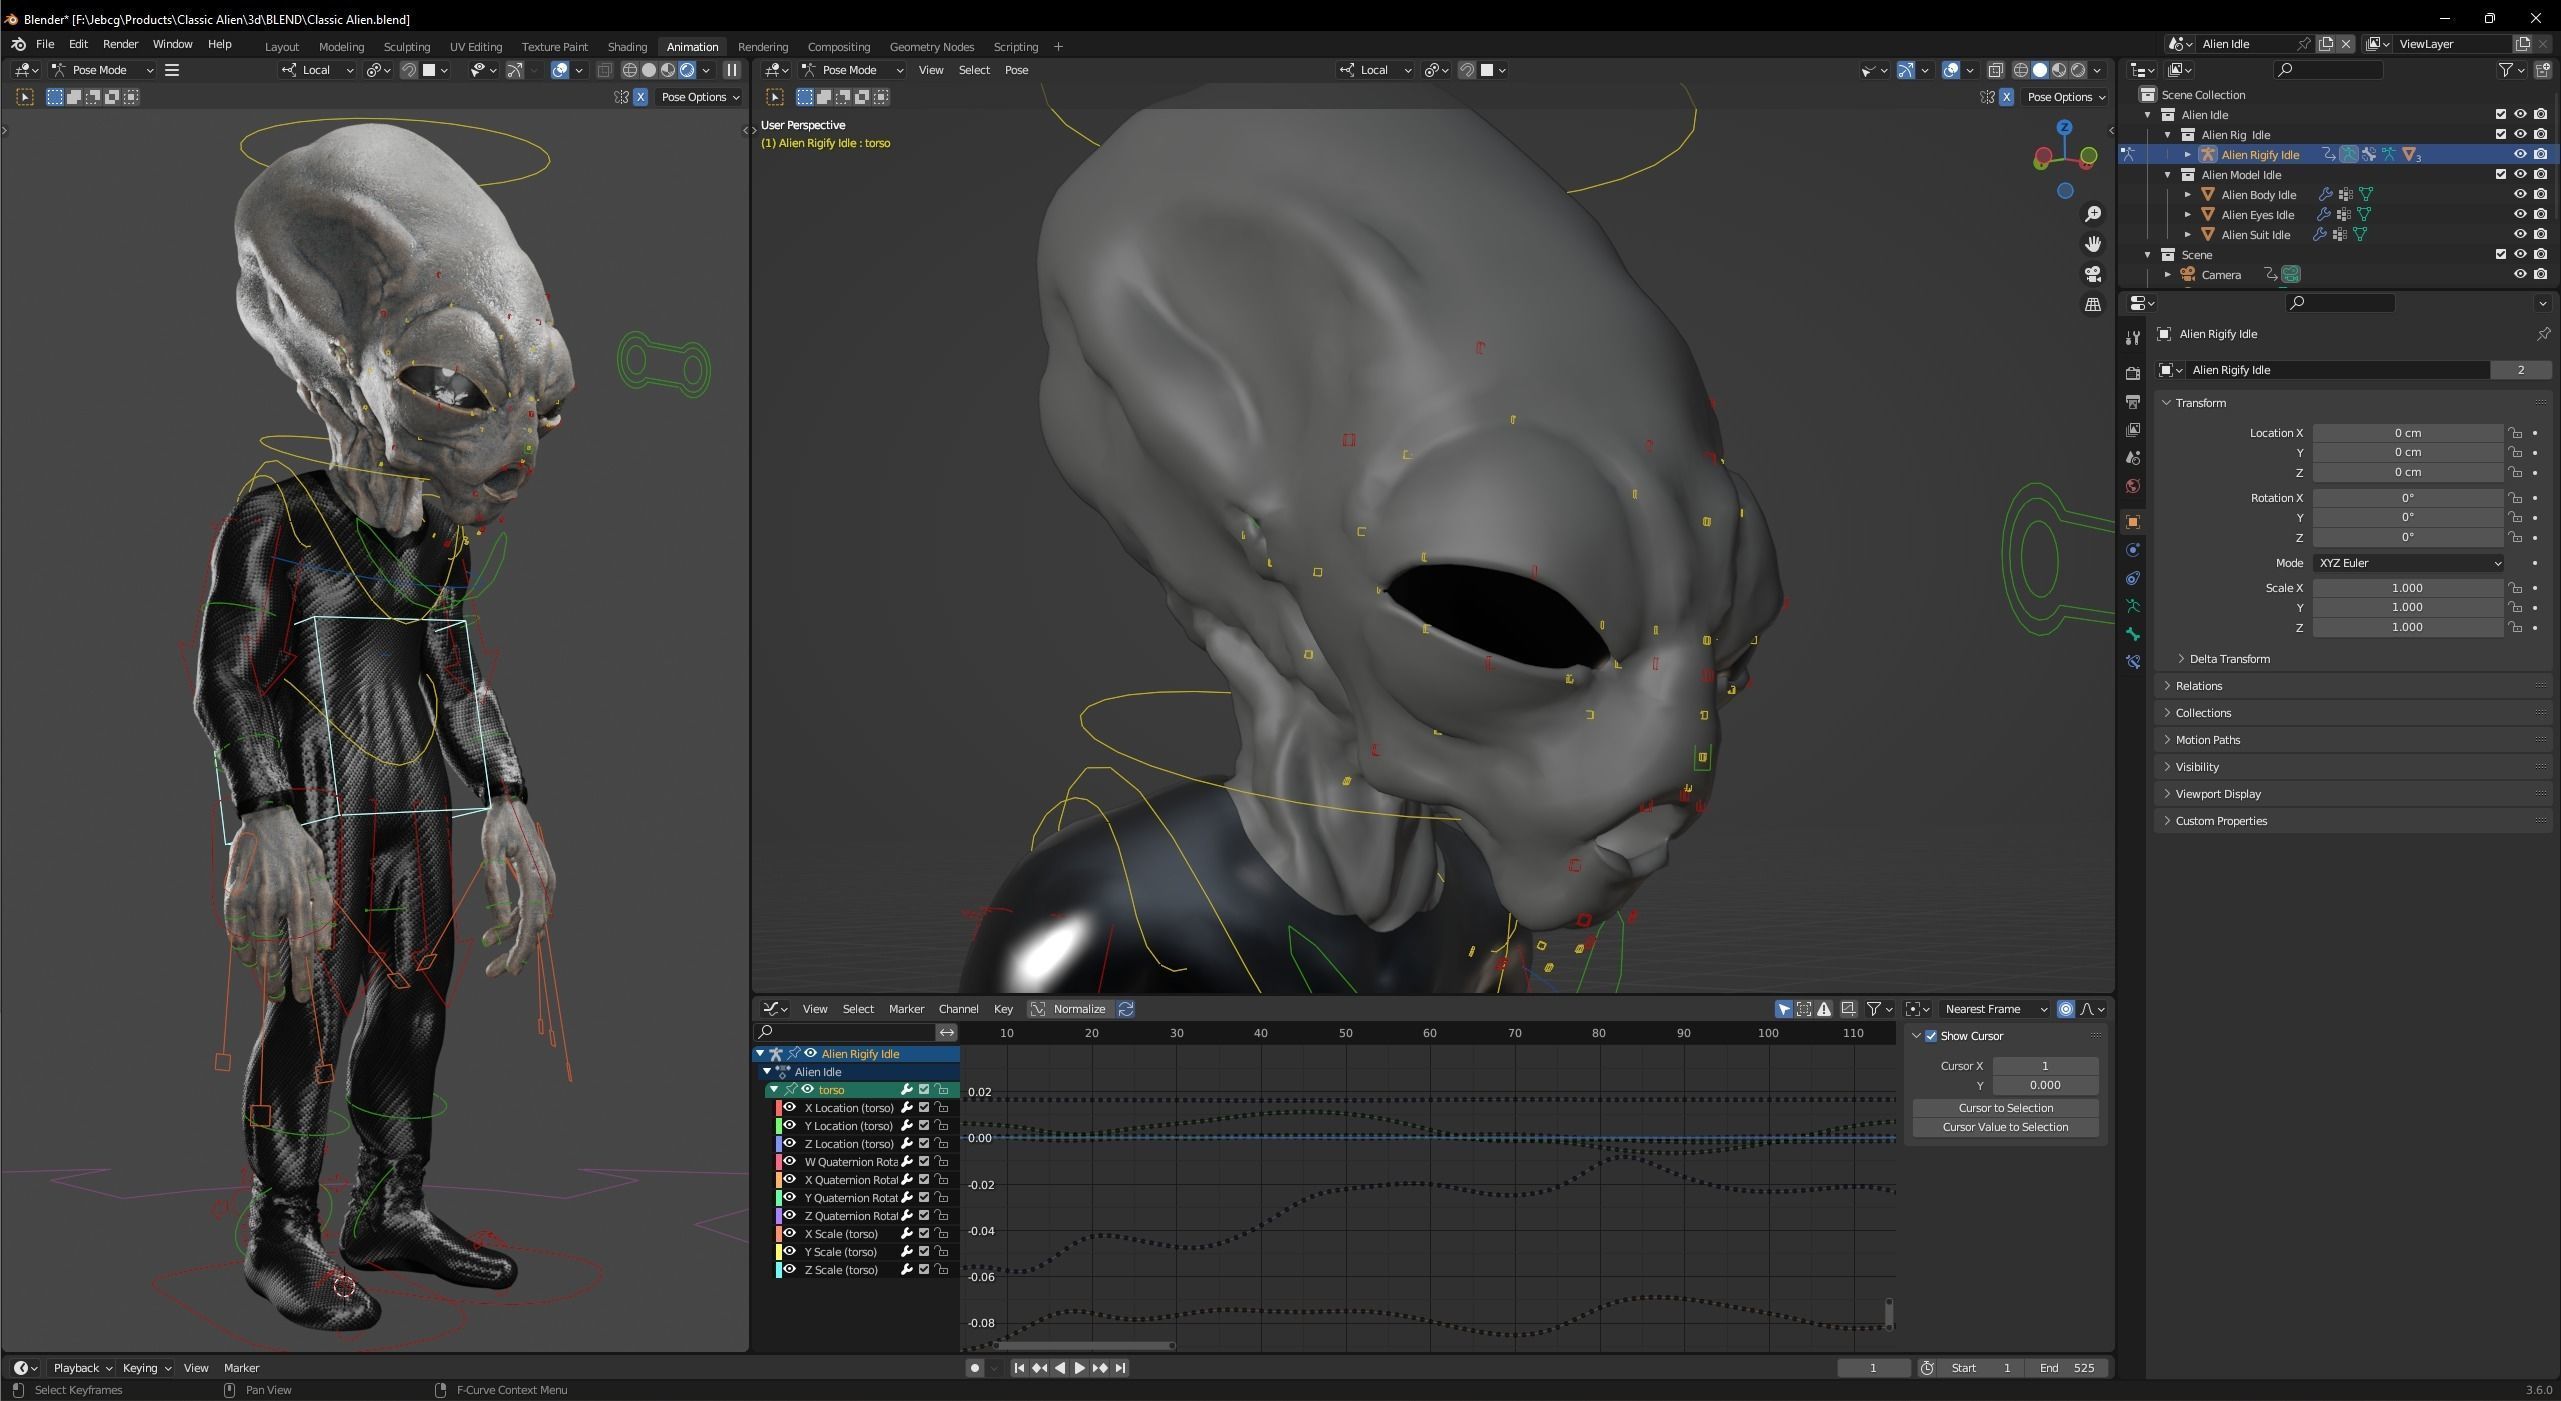Screen dimensions: 2561x1401
Task: Hide the X Location (torso) curve
Action: coord(789,1108)
